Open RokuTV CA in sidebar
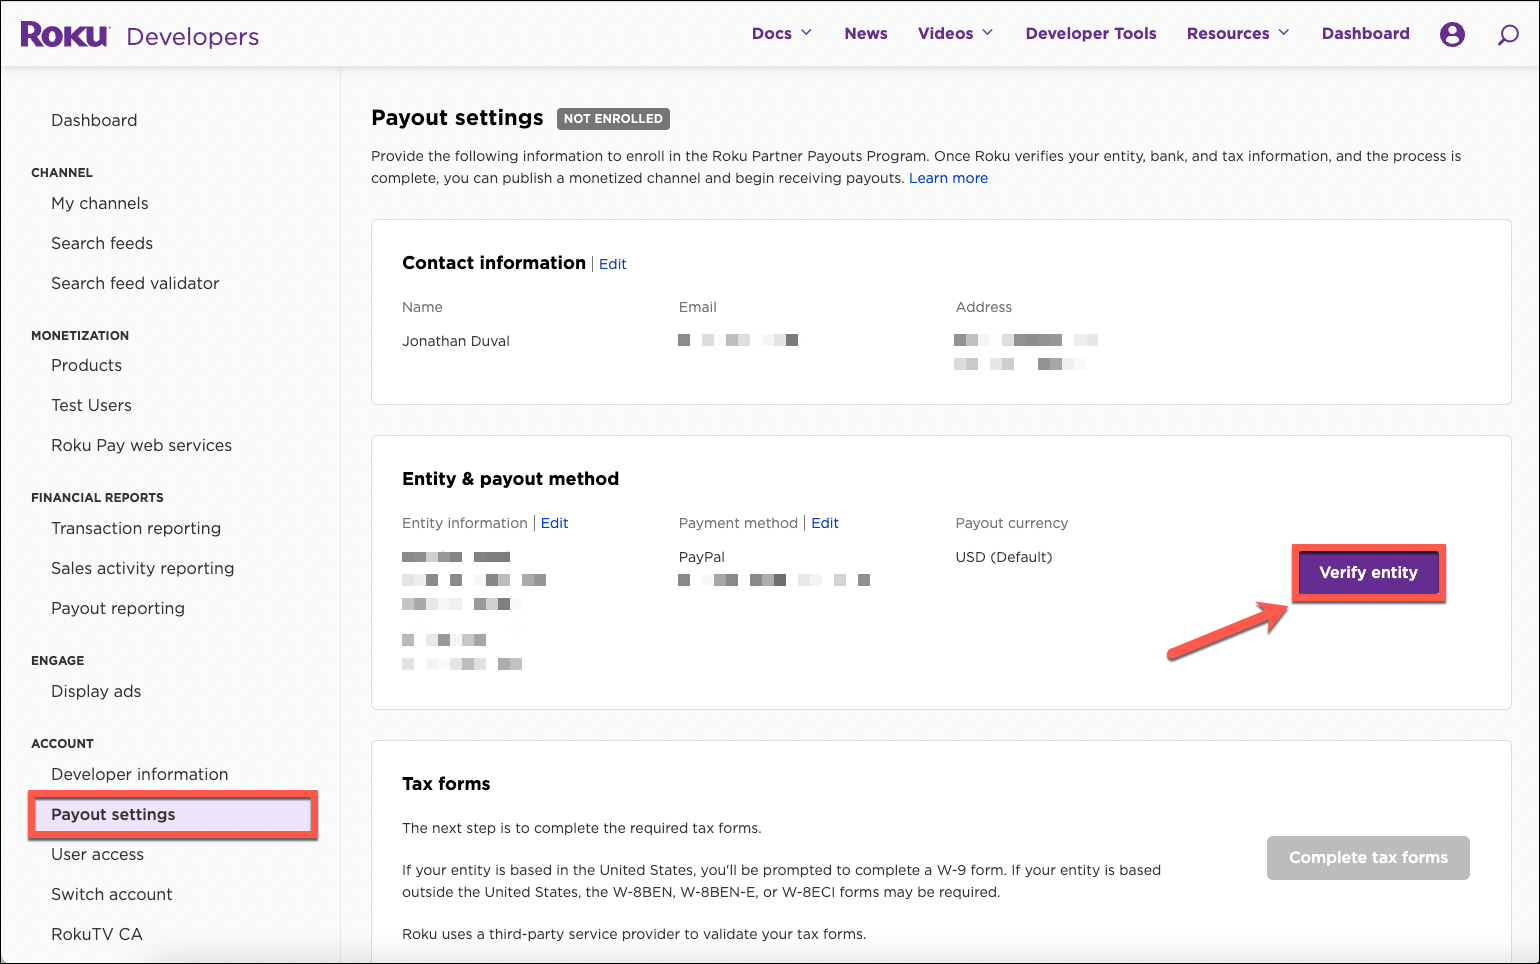 (x=97, y=934)
